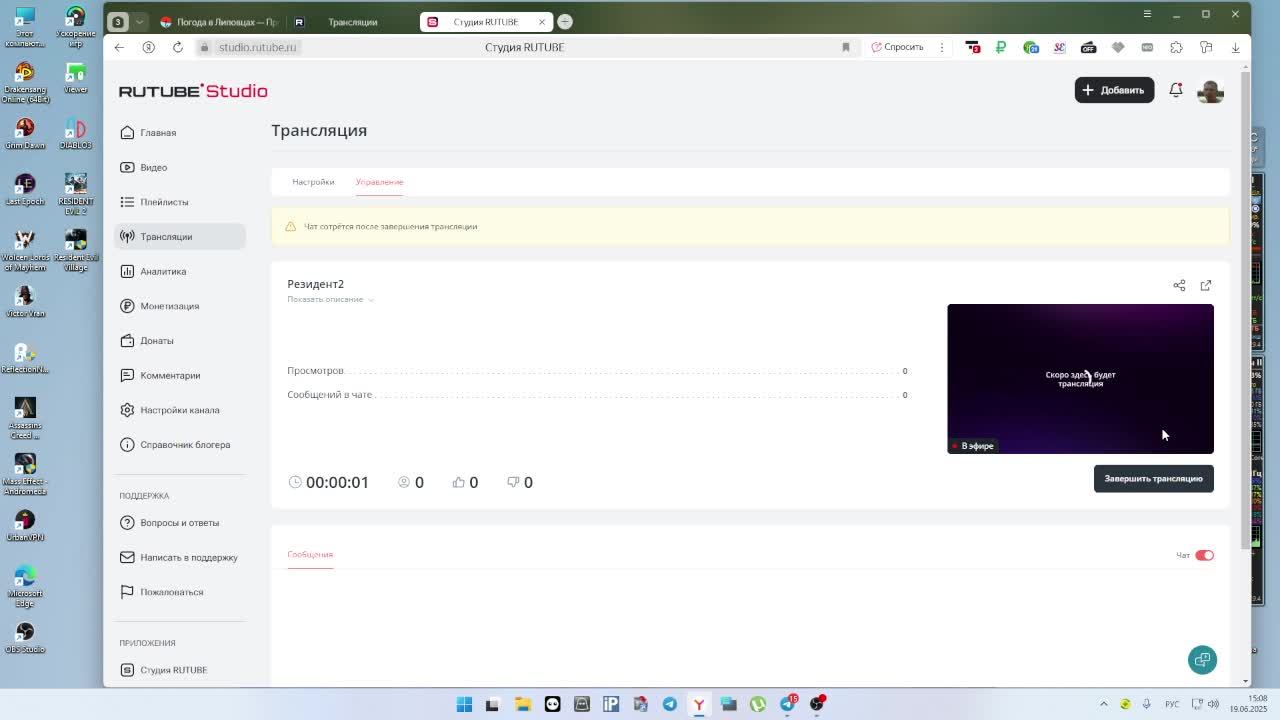Screen dimensions: 1280x720
Task: Open Справочник блогера
Action: [179, 445]
